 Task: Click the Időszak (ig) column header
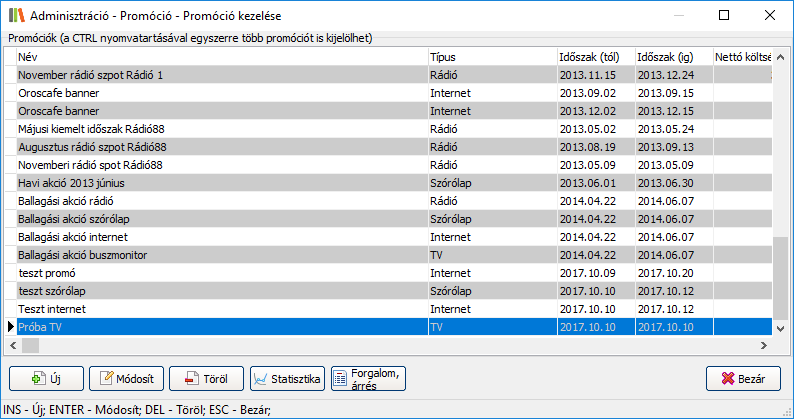[x=671, y=56]
